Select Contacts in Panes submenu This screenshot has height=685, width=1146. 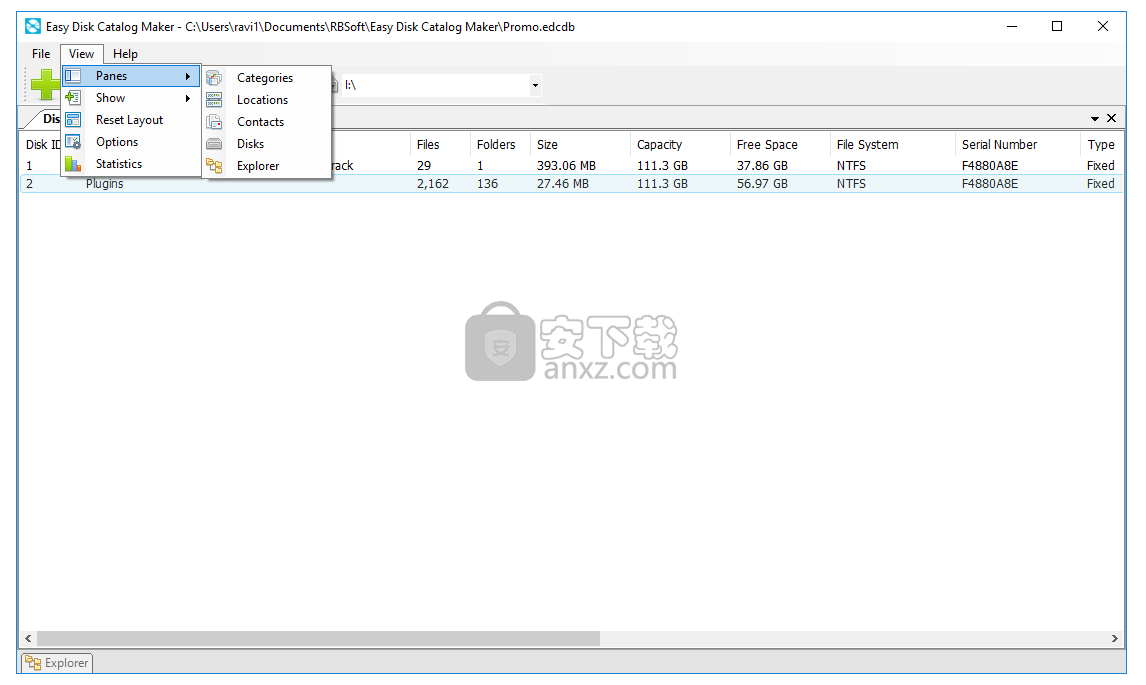pos(267,122)
